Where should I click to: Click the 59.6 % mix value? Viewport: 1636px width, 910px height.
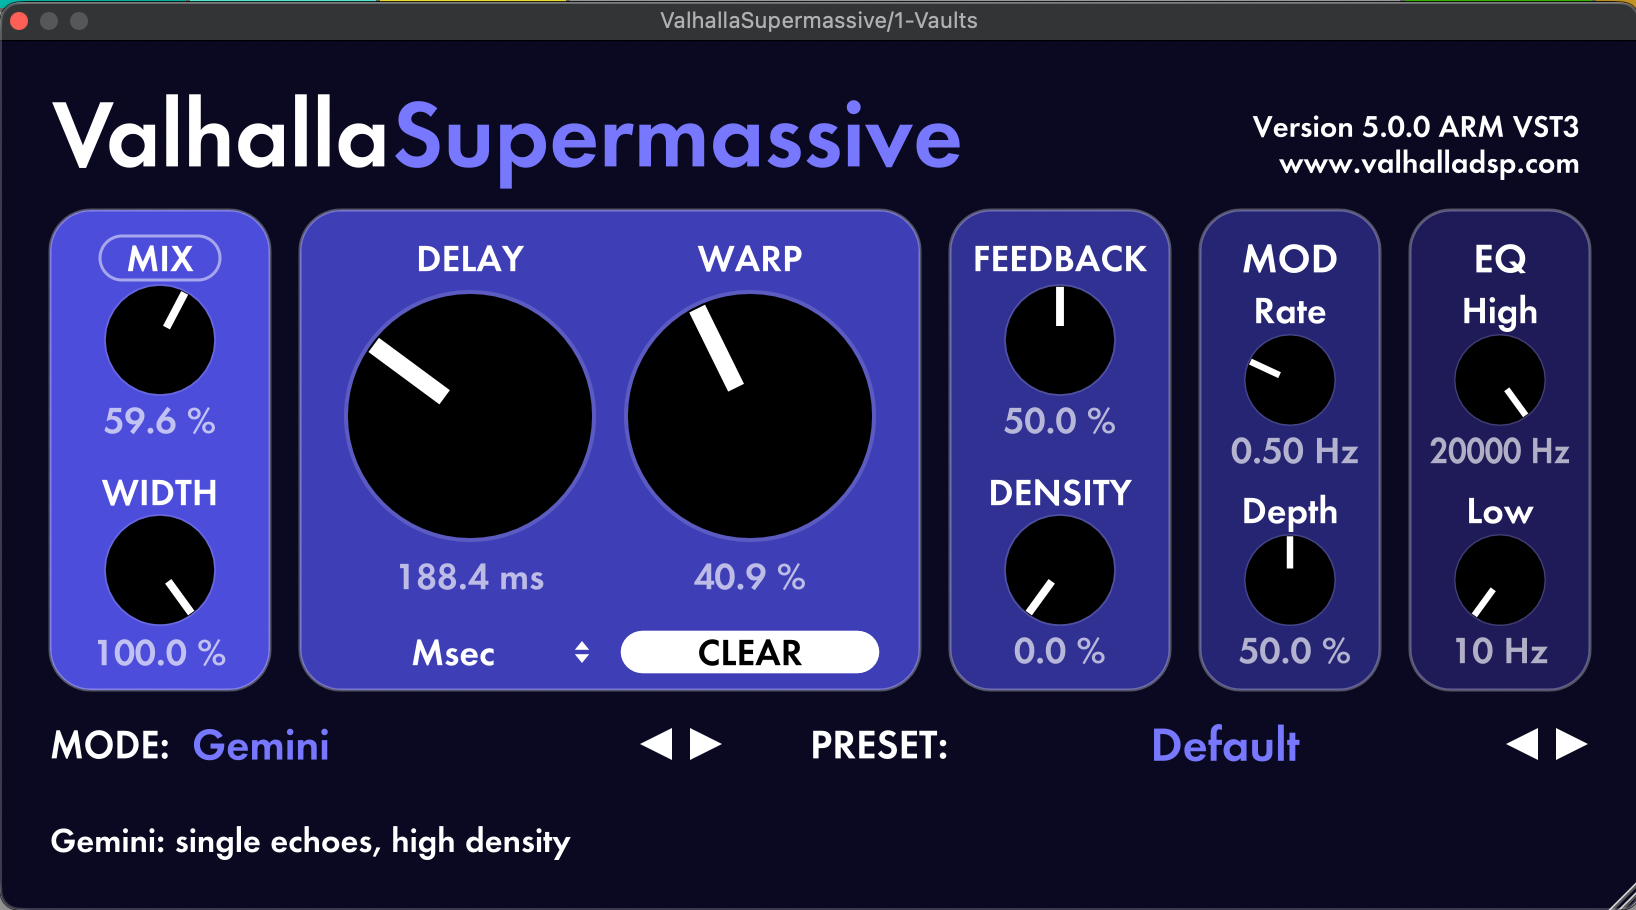pyautogui.click(x=160, y=421)
